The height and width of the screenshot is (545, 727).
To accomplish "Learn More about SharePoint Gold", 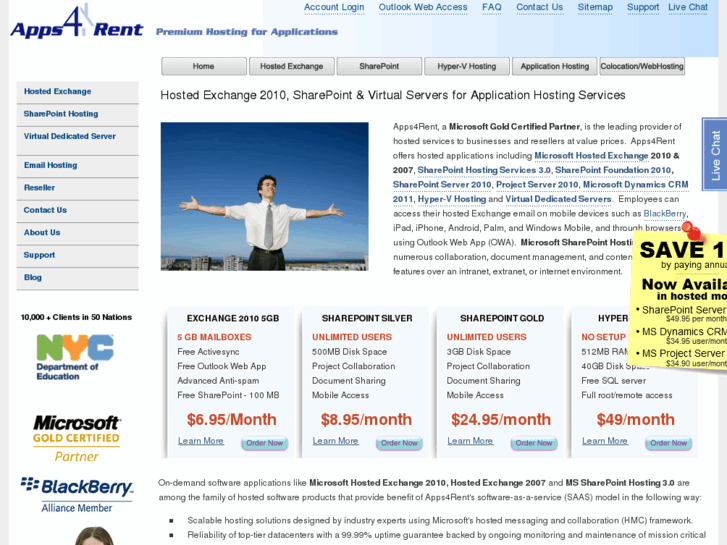I will tap(470, 441).
